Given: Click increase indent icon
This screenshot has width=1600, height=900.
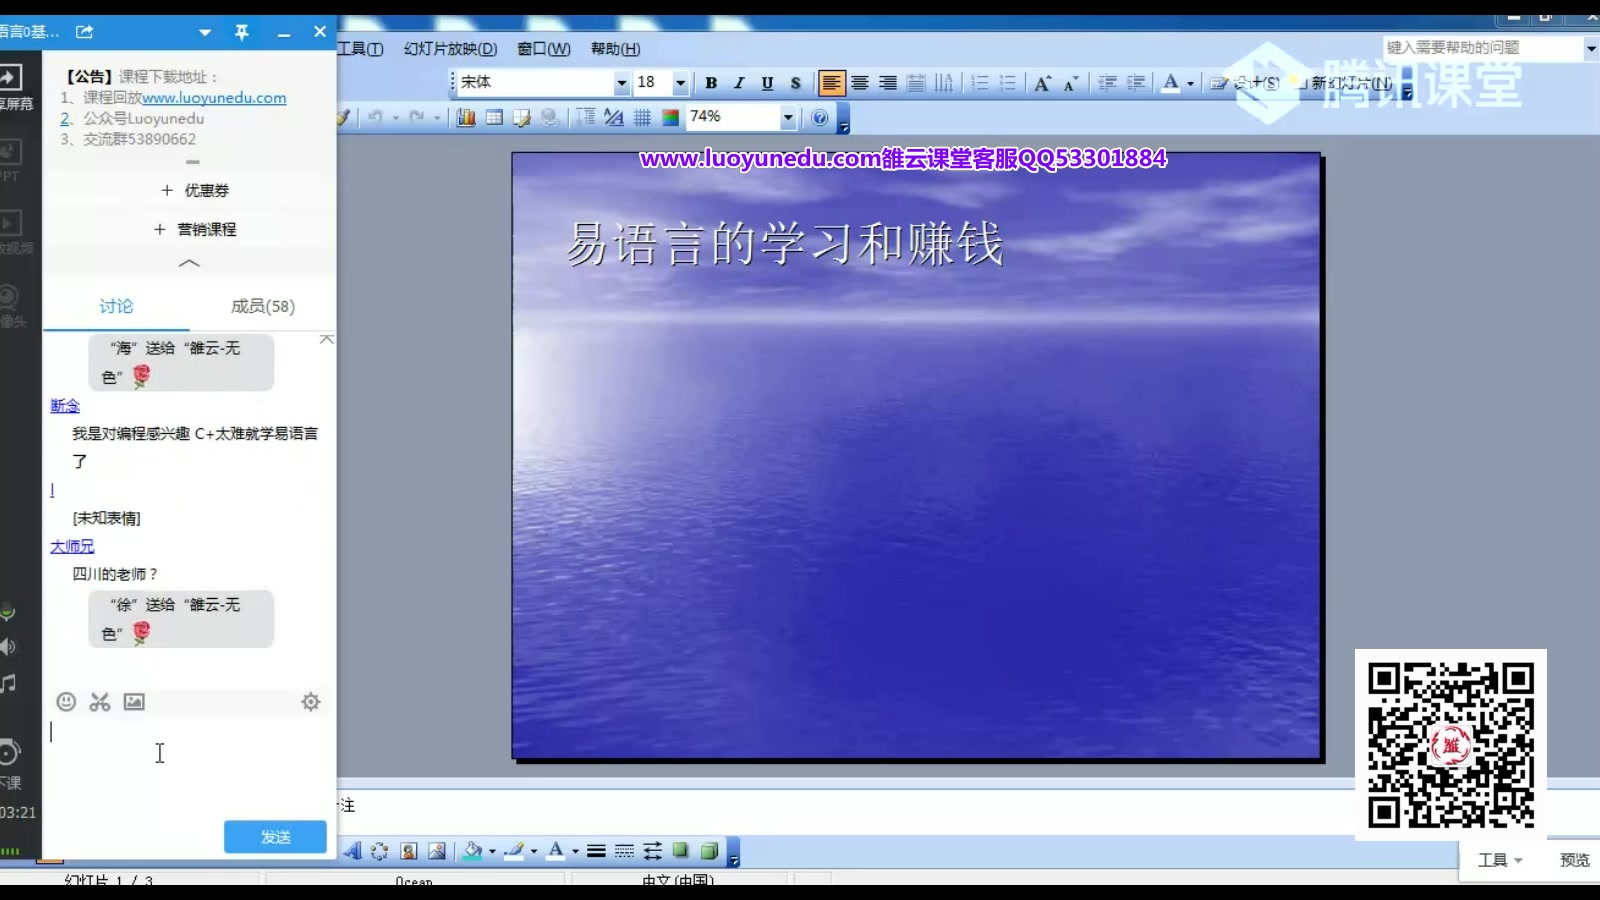Looking at the screenshot, I should [x=1135, y=83].
